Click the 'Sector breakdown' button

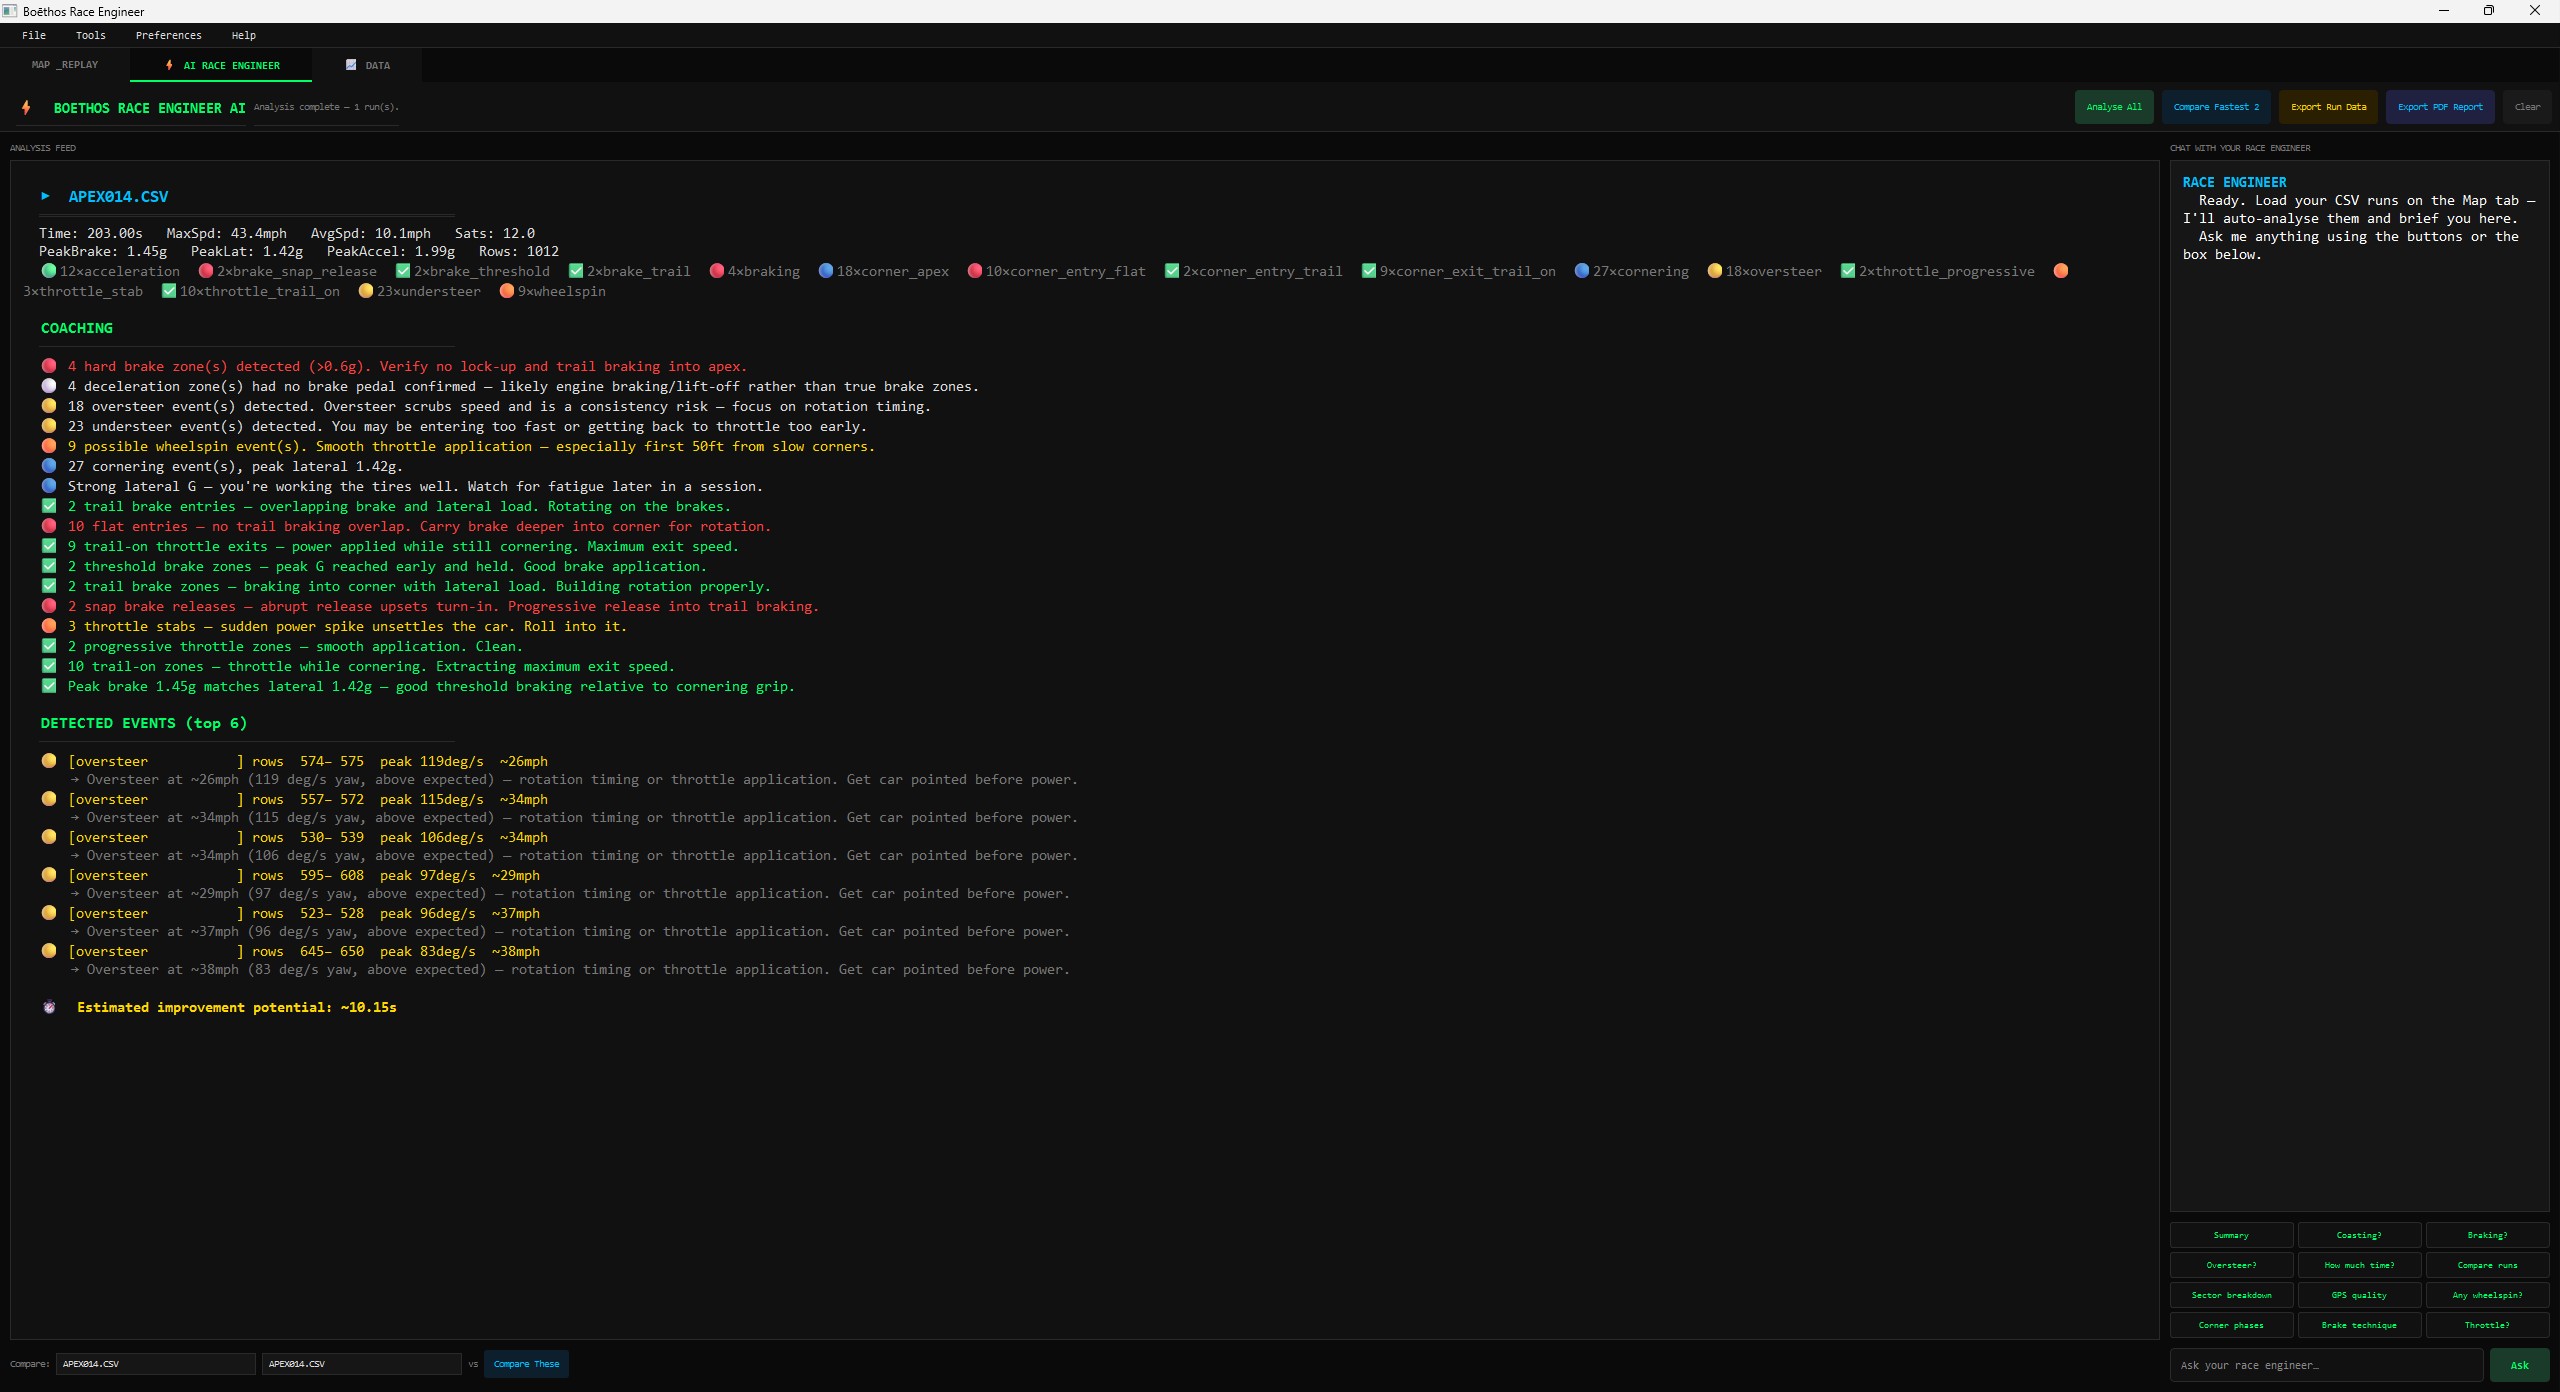click(2231, 1295)
